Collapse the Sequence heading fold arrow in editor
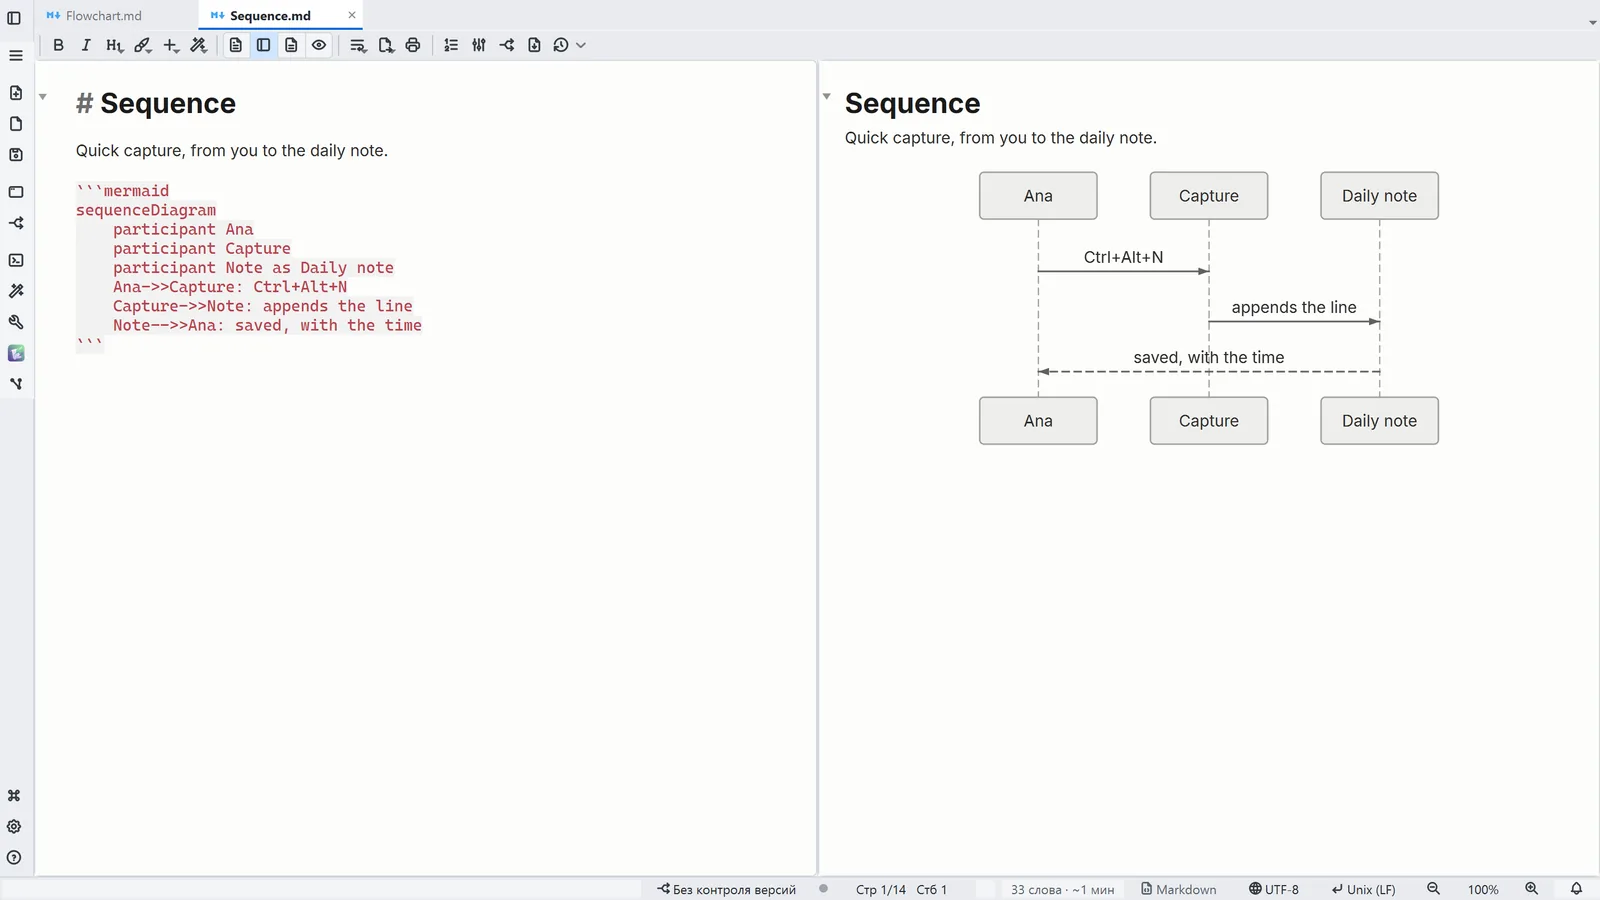The width and height of the screenshot is (1600, 900). click(43, 97)
